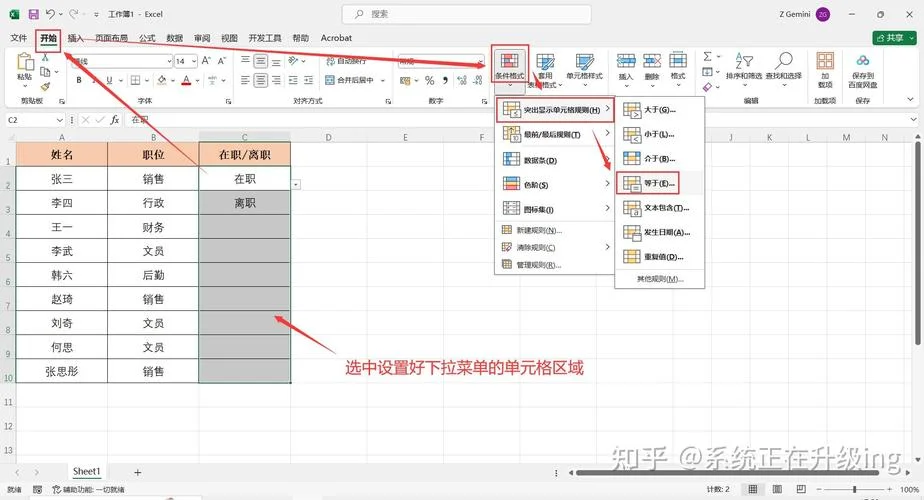
Task: Decrease font size with smaller A icon
Action: point(222,61)
